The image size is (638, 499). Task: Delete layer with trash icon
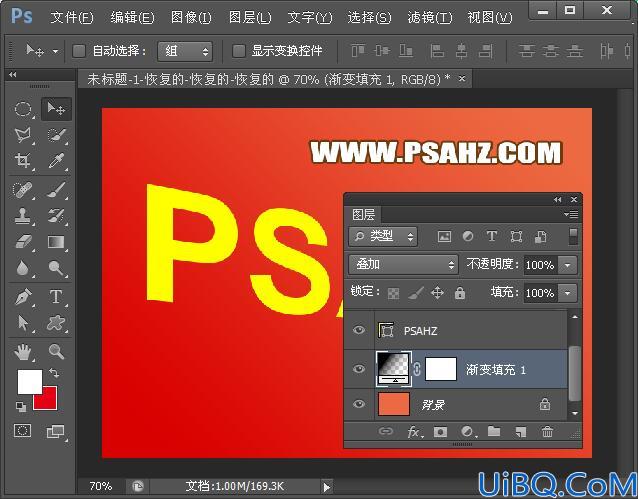click(x=548, y=432)
